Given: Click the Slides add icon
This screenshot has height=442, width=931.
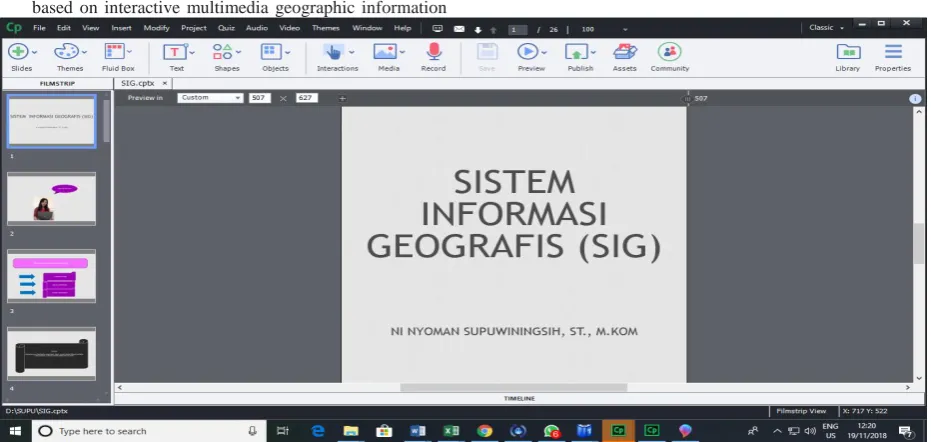Looking at the screenshot, I should [18, 52].
